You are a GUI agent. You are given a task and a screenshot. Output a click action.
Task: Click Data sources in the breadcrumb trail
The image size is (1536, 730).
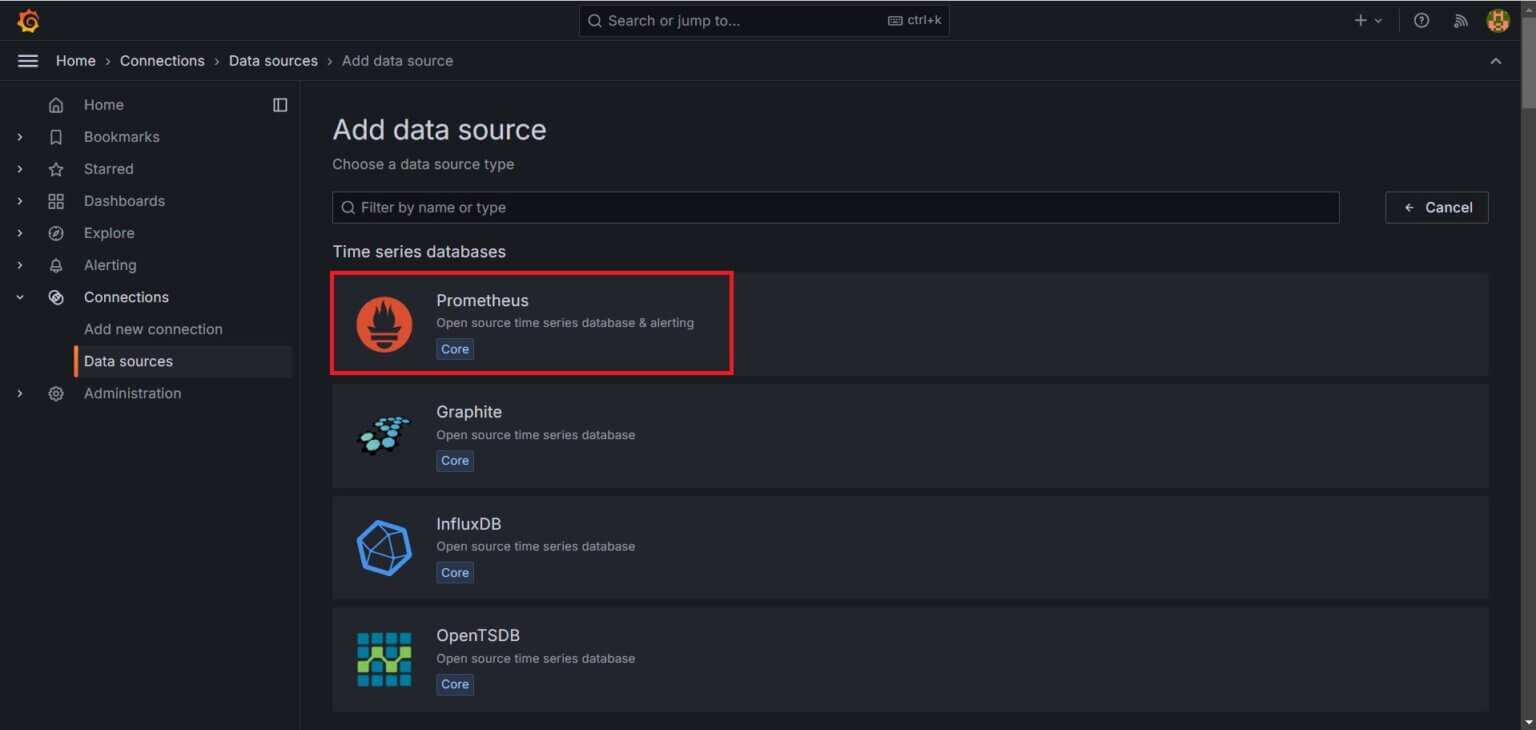(x=273, y=61)
